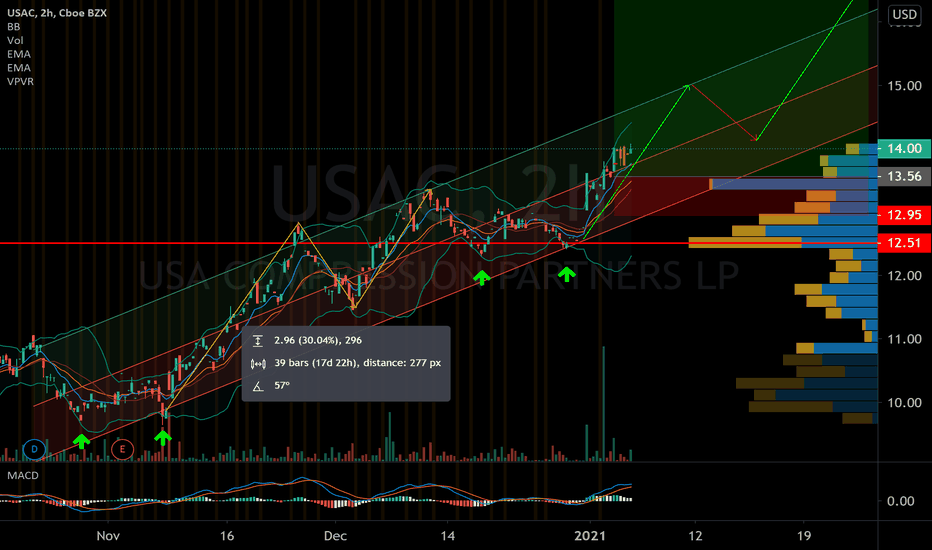This screenshot has width=932, height=550.
Task: Click the 14 date label on time axis
Action: (x=448, y=536)
